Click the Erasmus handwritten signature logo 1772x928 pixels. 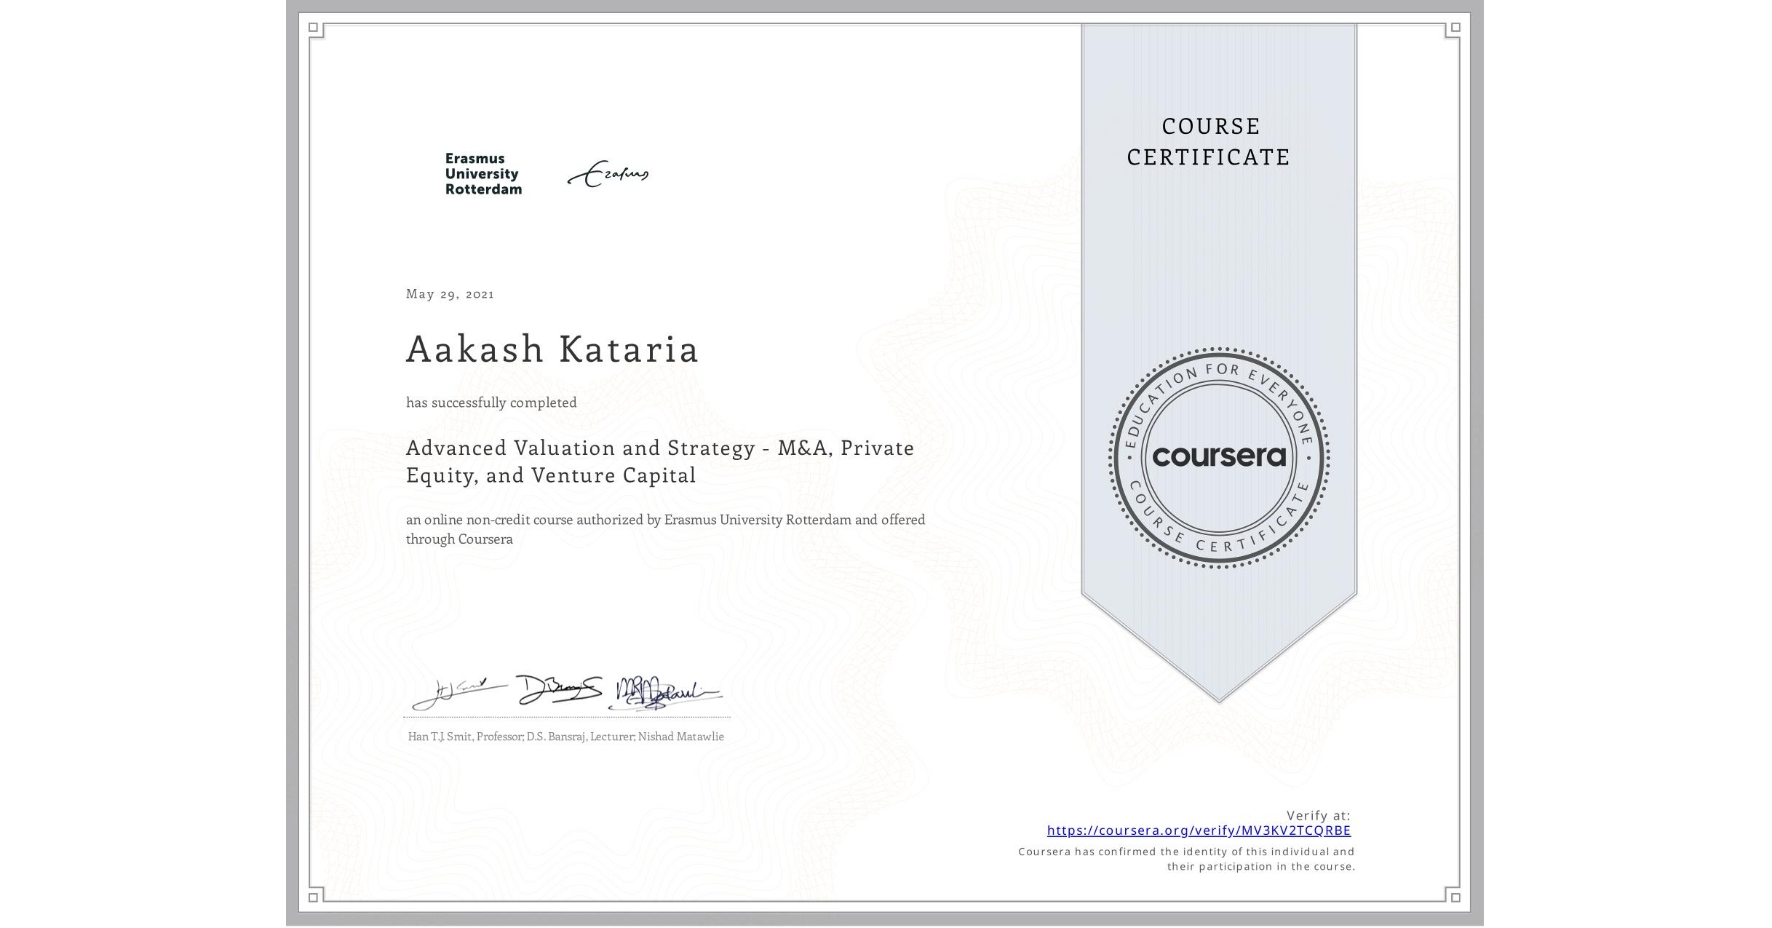(x=608, y=174)
